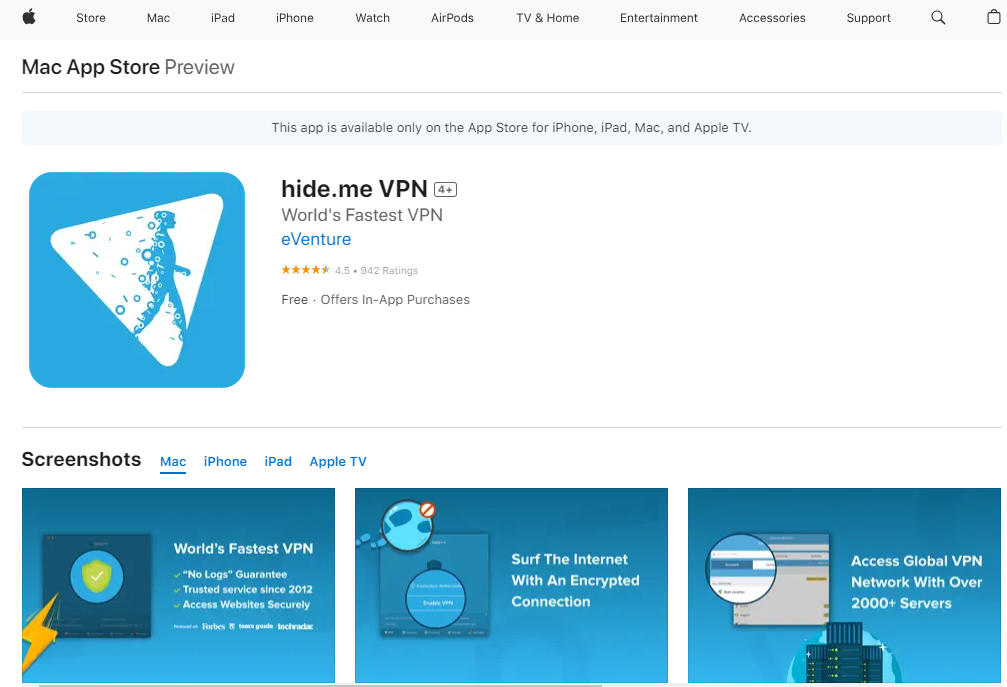Click the star rating icons

point(306,270)
